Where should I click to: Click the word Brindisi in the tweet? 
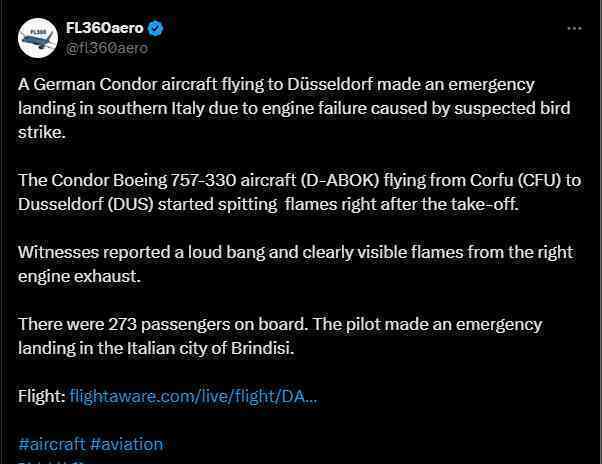coord(263,348)
